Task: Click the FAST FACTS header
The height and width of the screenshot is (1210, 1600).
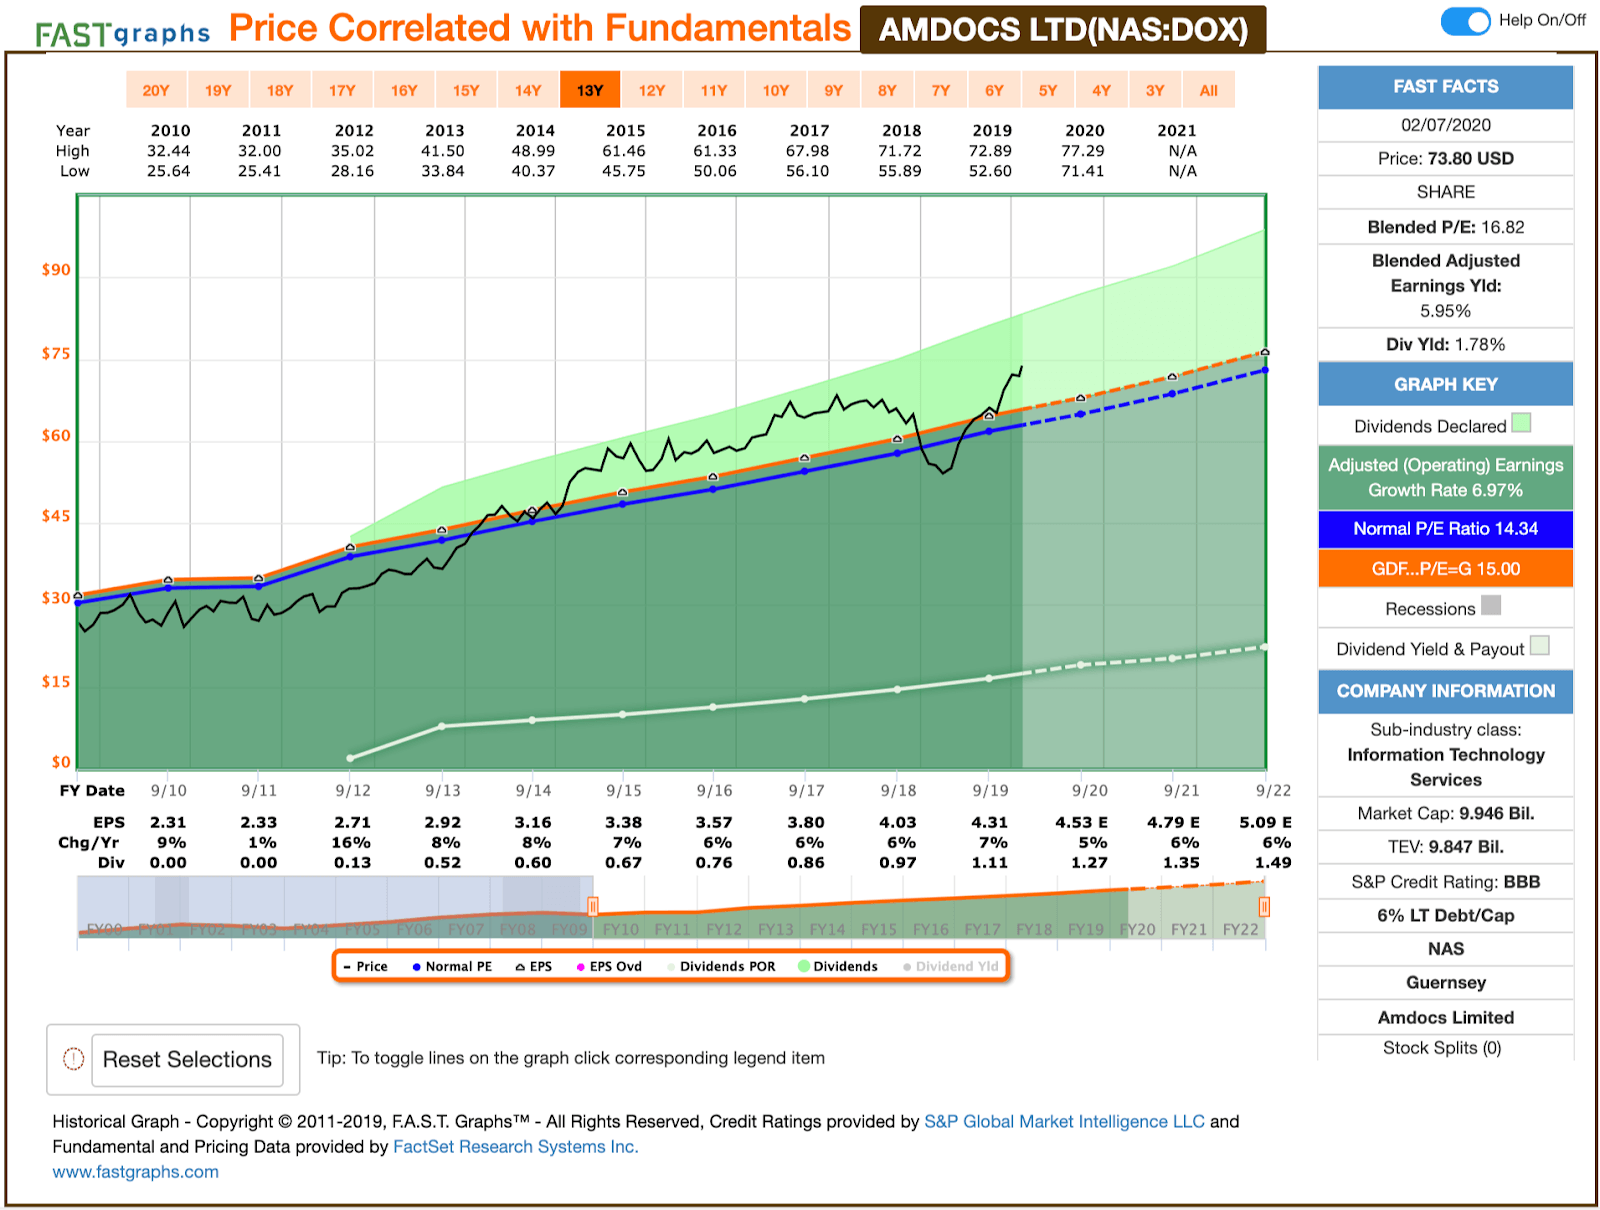Action: coord(1445,87)
